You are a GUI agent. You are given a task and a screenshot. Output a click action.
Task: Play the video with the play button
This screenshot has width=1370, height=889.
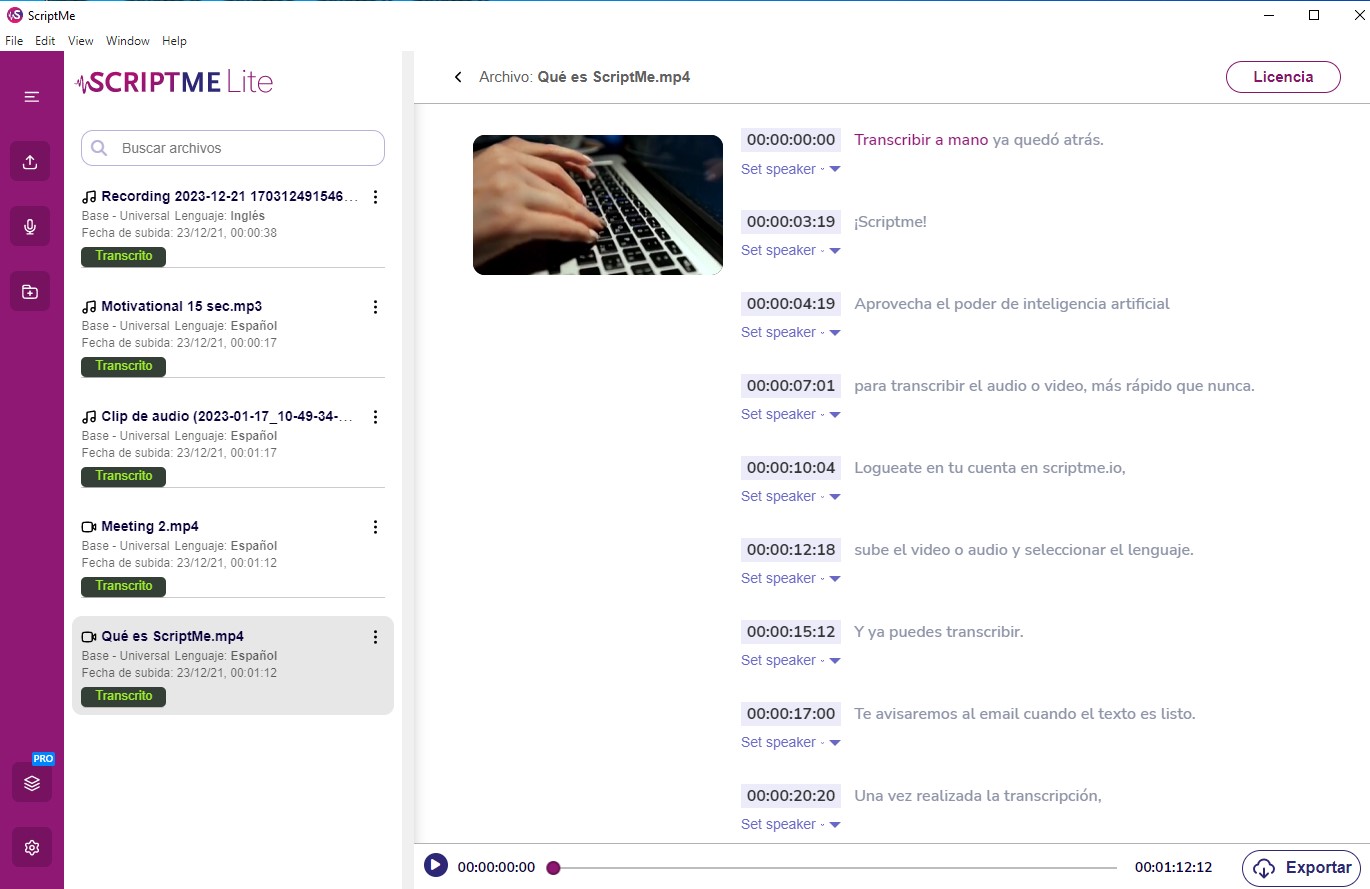[x=435, y=866]
